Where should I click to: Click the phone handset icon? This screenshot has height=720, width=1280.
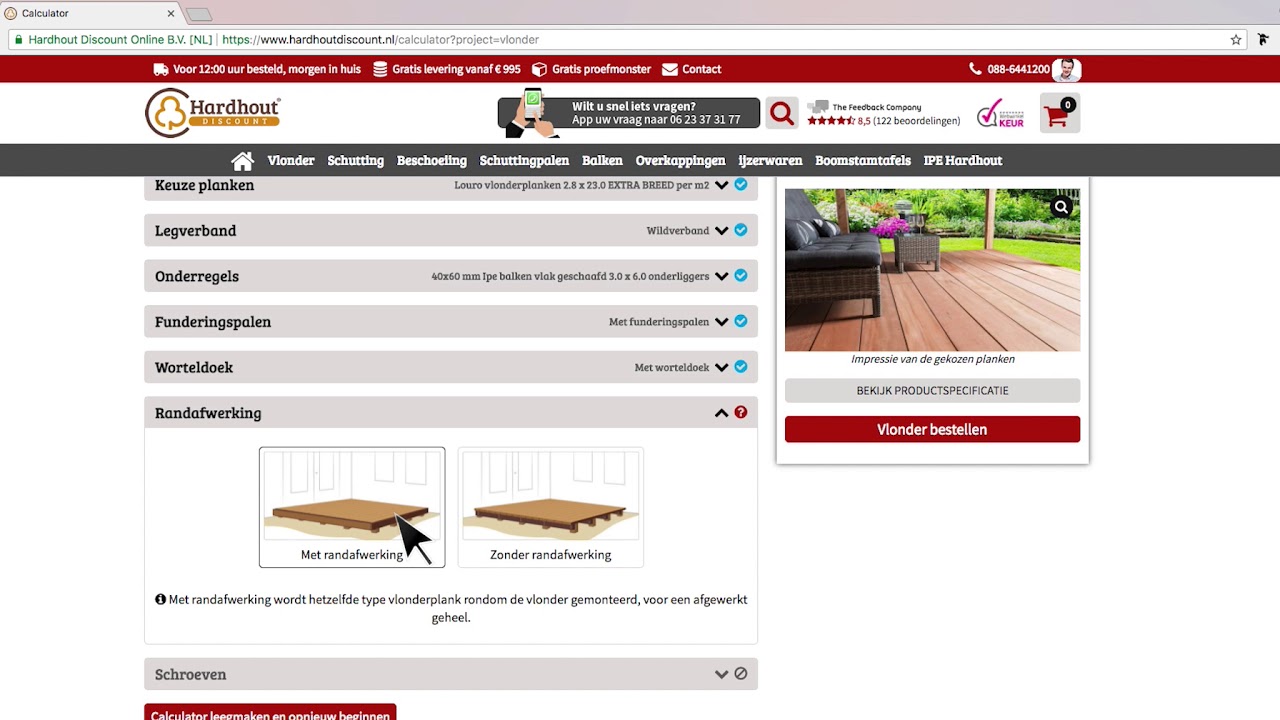click(x=975, y=69)
